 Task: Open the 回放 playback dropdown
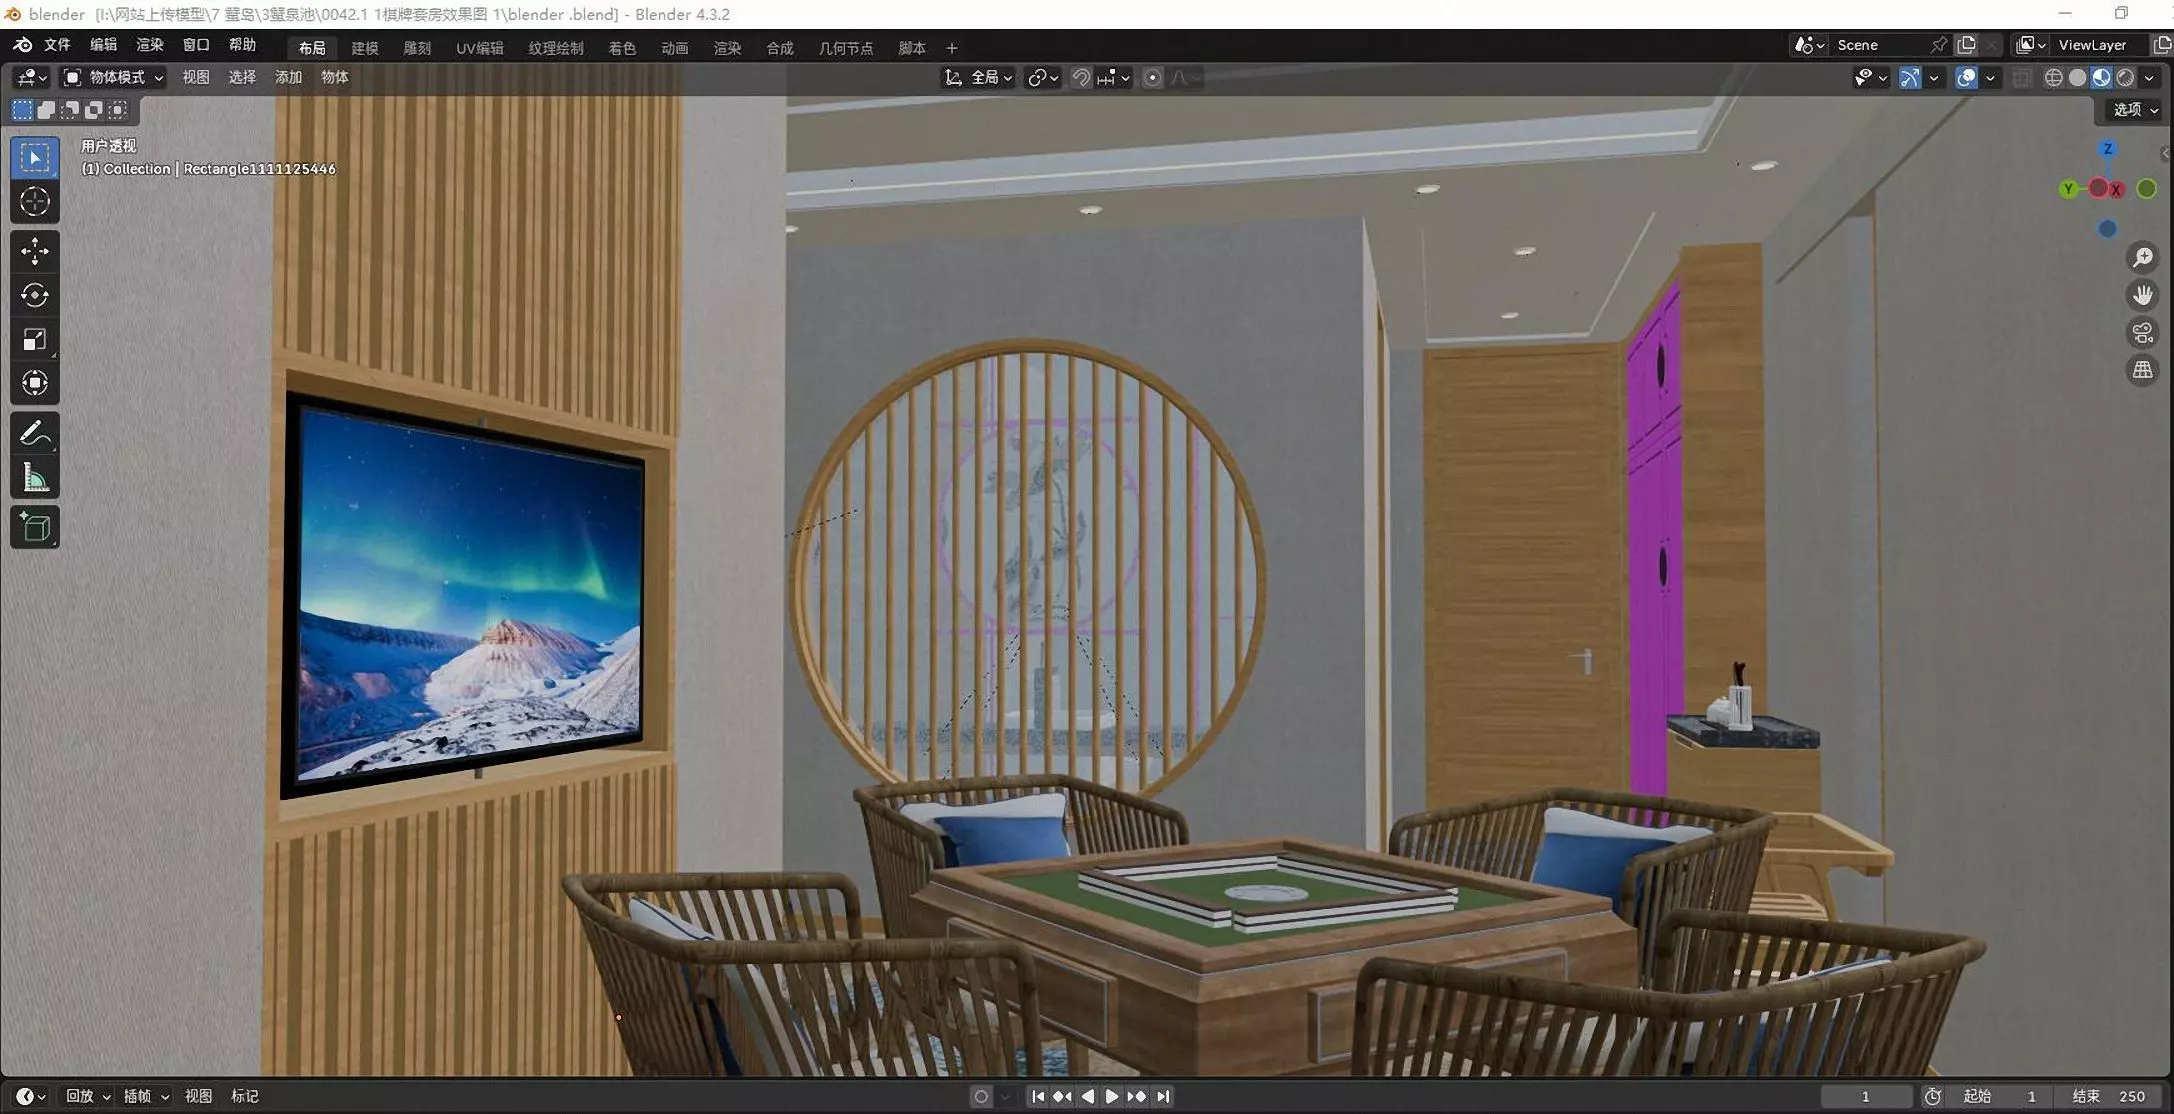pos(87,1097)
